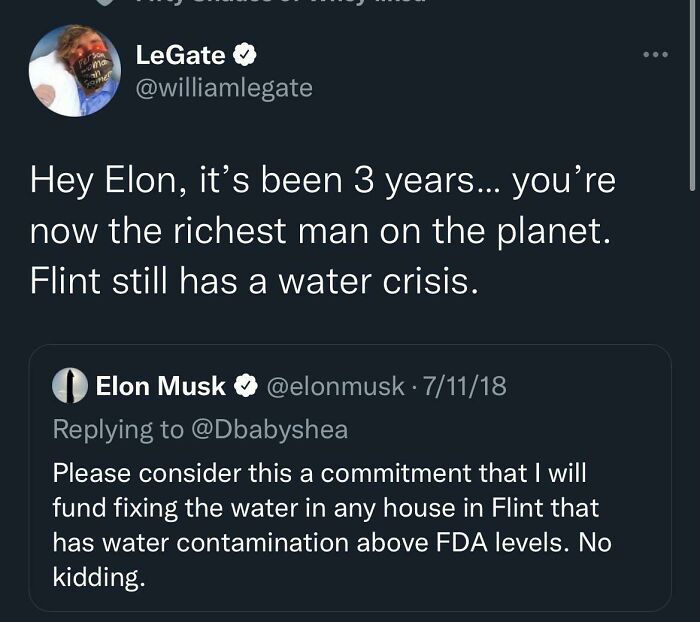Click 'No kidding.' text in quoted tweet
This screenshot has height=622, width=700.
point(100,579)
